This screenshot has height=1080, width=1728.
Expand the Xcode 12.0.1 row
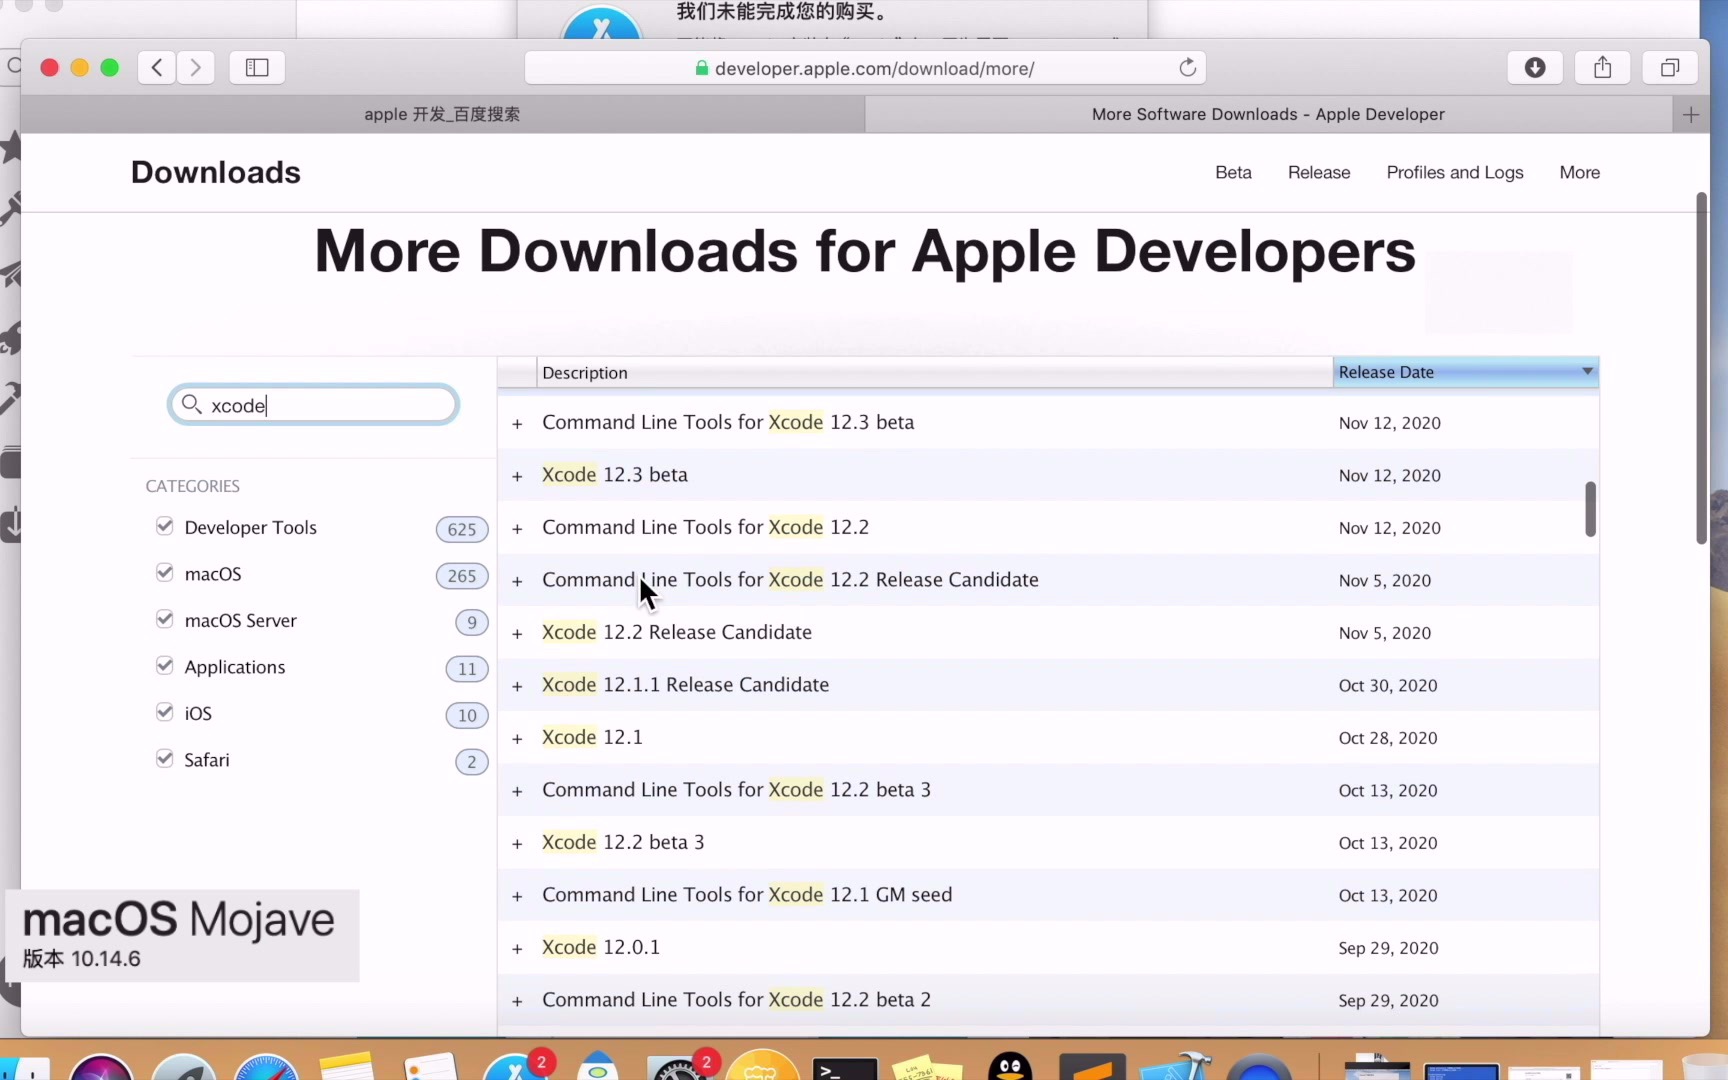pyautogui.click(x=517, y=949)
